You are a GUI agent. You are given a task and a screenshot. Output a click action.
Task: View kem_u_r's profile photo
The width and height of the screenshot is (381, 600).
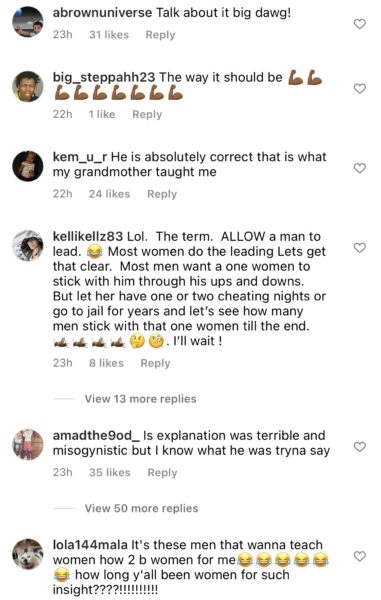[28, 166]
